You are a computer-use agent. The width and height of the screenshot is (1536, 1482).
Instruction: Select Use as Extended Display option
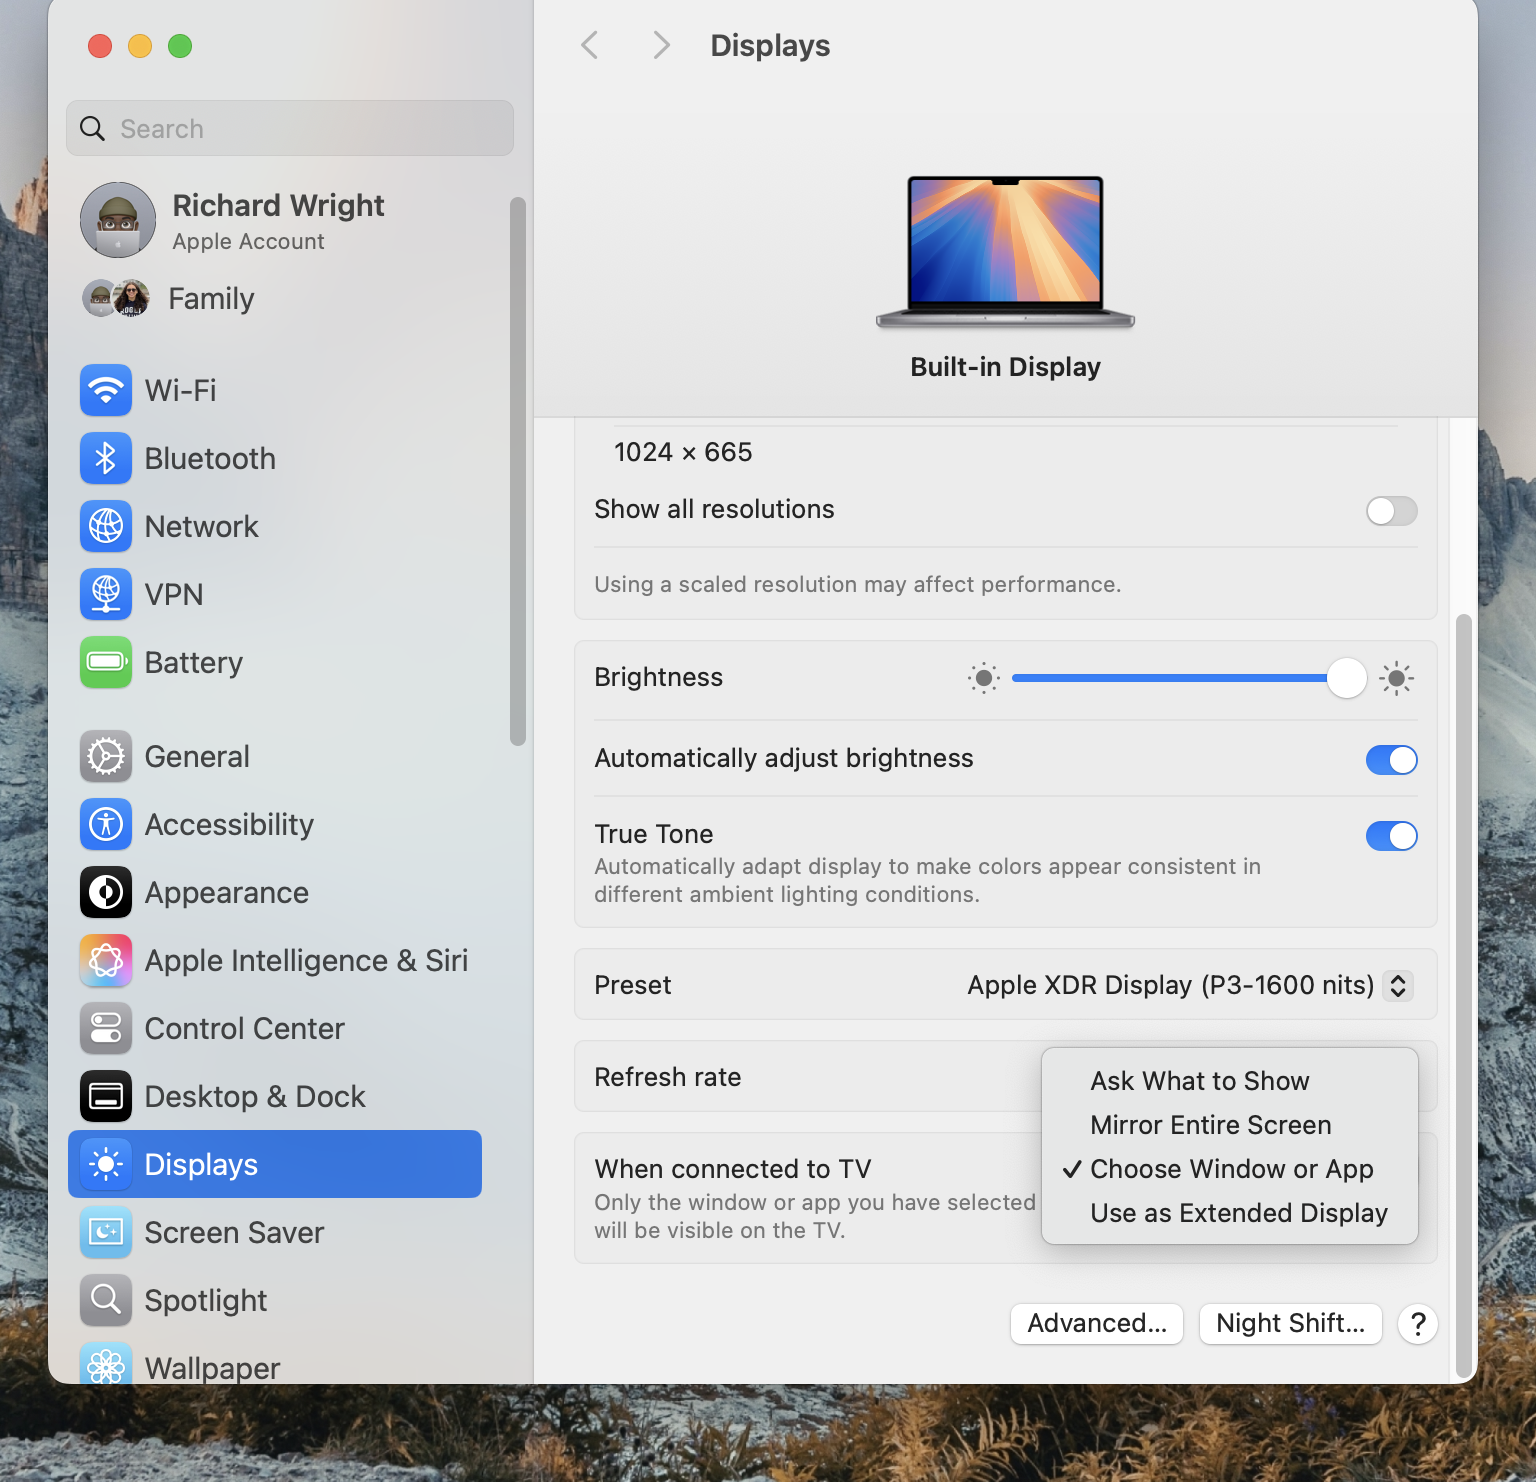pos(1239,1213)
